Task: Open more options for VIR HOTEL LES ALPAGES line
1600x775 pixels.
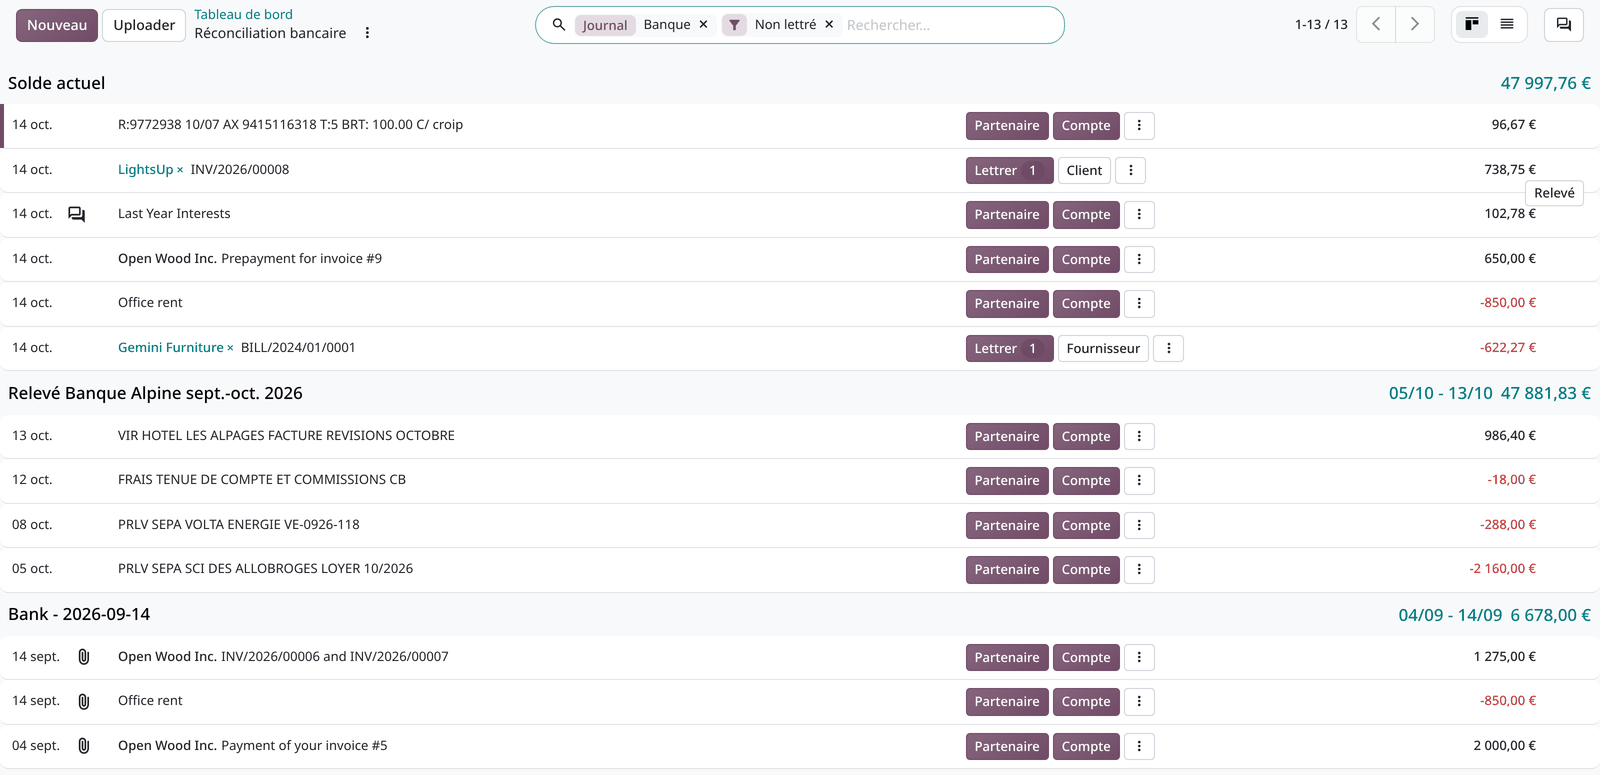Action: click(x=1139, y=437)
